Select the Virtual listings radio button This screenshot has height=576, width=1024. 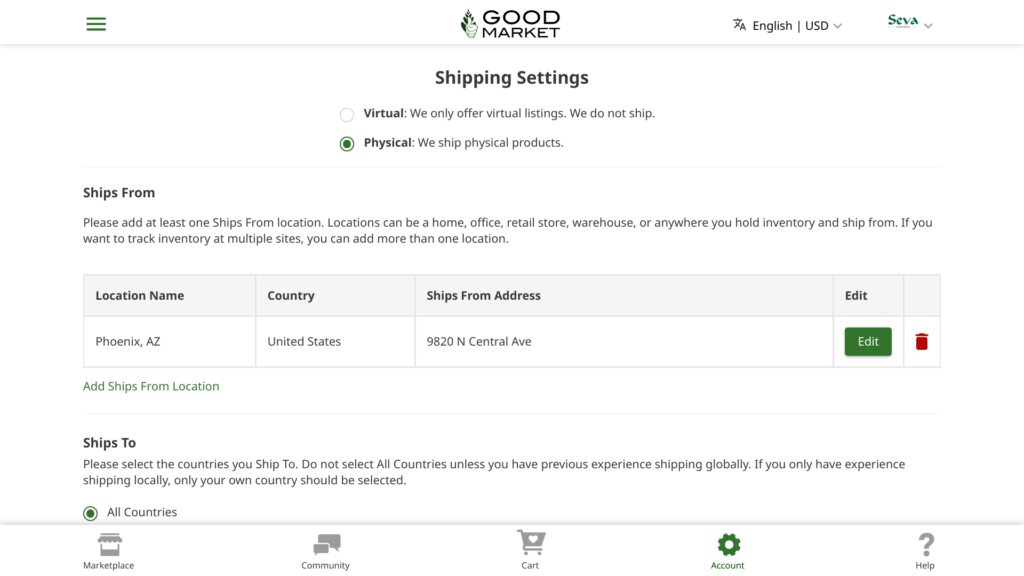(x=347, y=114)
